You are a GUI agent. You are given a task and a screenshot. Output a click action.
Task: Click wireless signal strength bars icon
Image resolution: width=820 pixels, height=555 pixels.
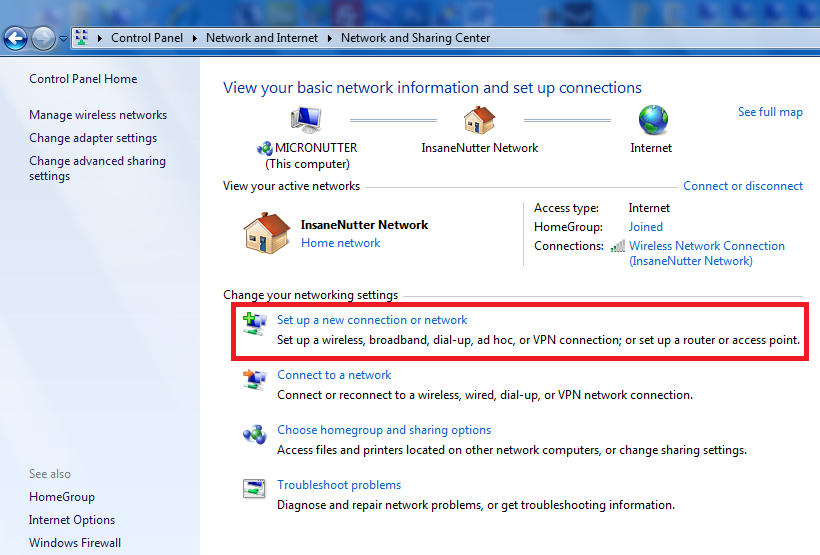[618, 246]
